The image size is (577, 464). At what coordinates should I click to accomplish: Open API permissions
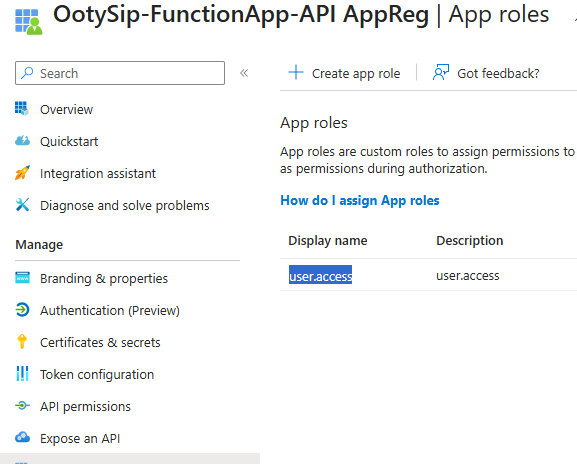85,407
